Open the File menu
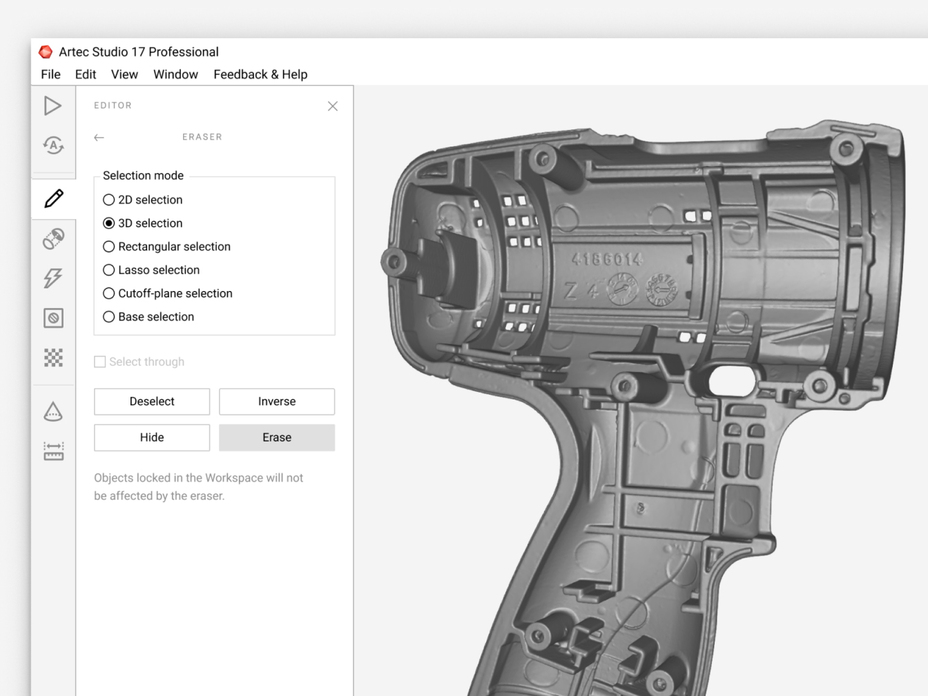The width and height of the screenshot is (928, 696). pyautogui.click(x=50, y=74)
